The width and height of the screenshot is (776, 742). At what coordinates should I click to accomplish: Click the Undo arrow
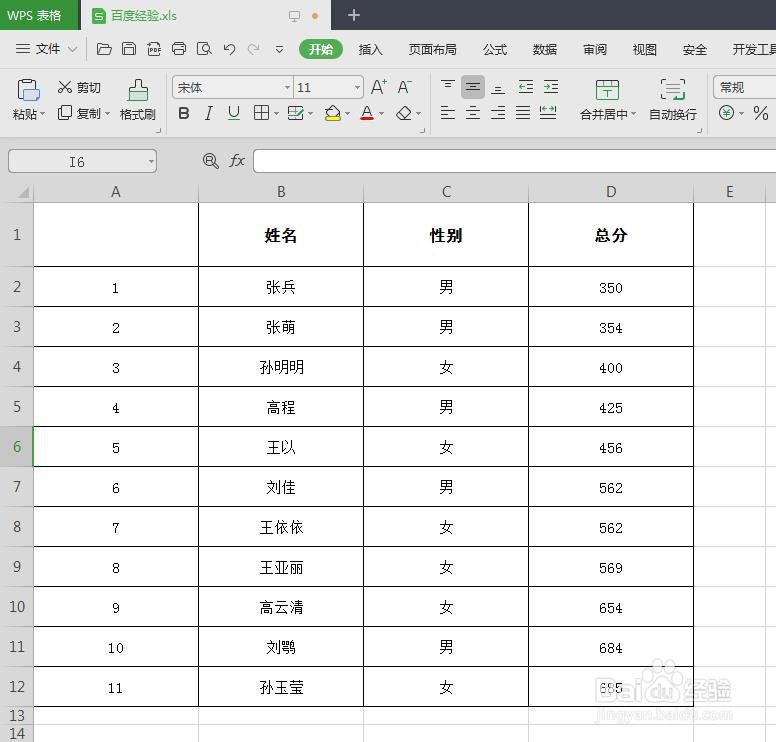(229, 49)
